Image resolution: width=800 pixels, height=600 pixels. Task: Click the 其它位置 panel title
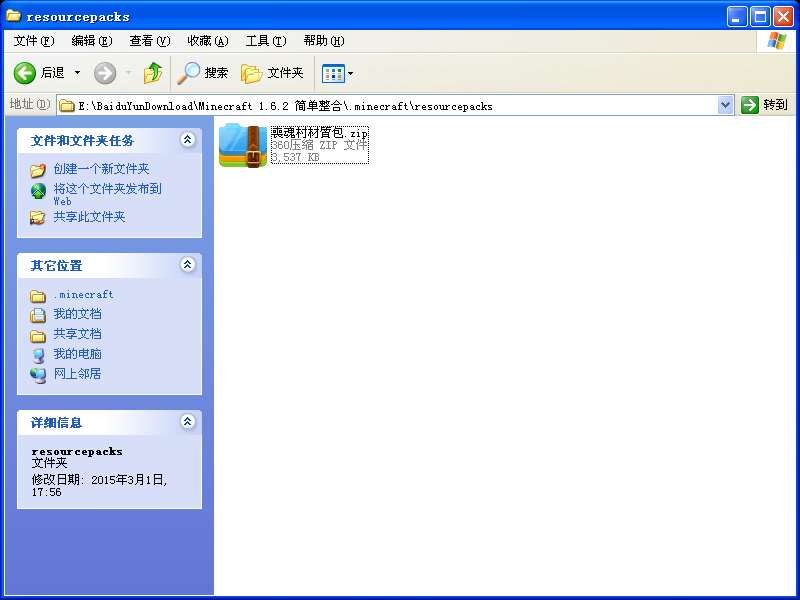pos(56,265)
